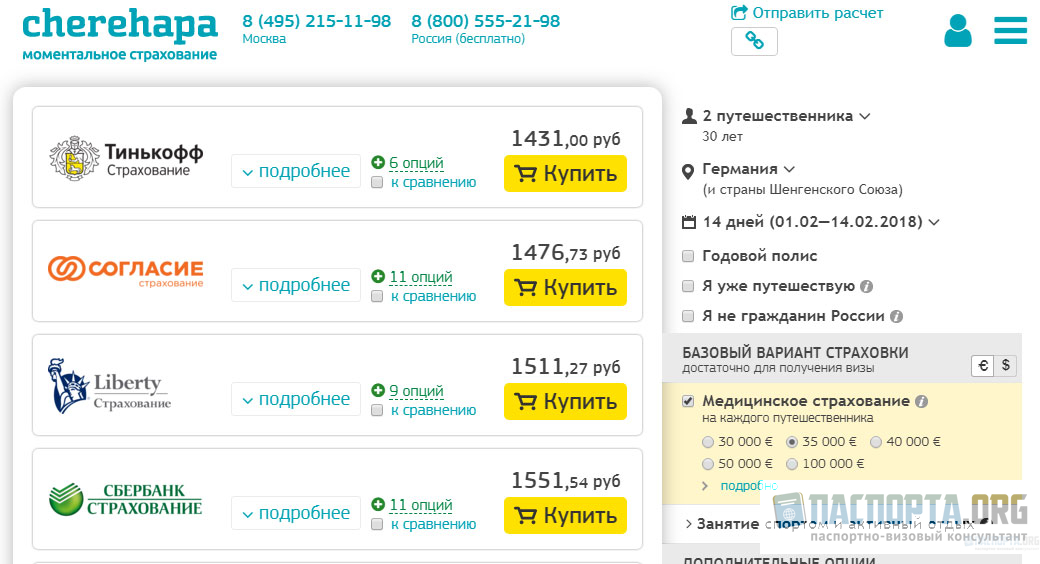Click the Согласие страхование logo
1040x564 pixels.
point(126,271)
